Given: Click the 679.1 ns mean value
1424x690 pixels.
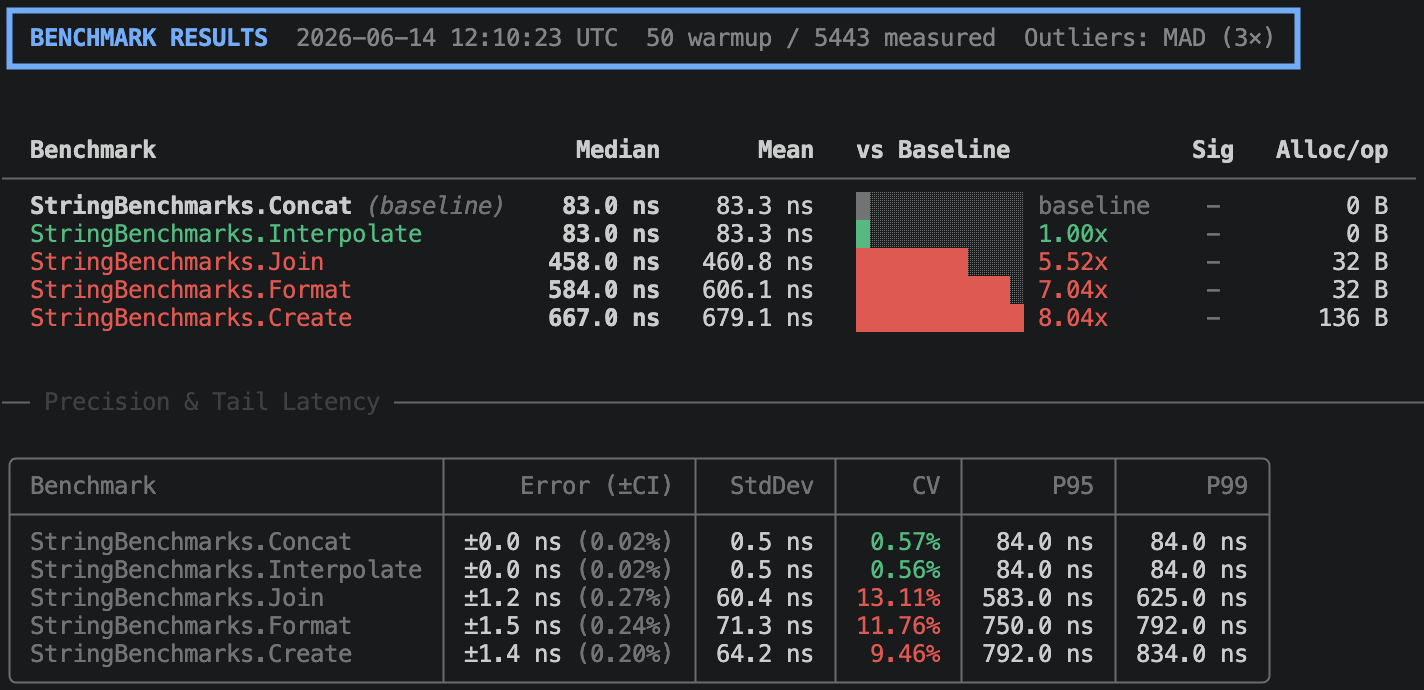Looking at the screenshot, I should pyautogui.click(x=757, y=318).
